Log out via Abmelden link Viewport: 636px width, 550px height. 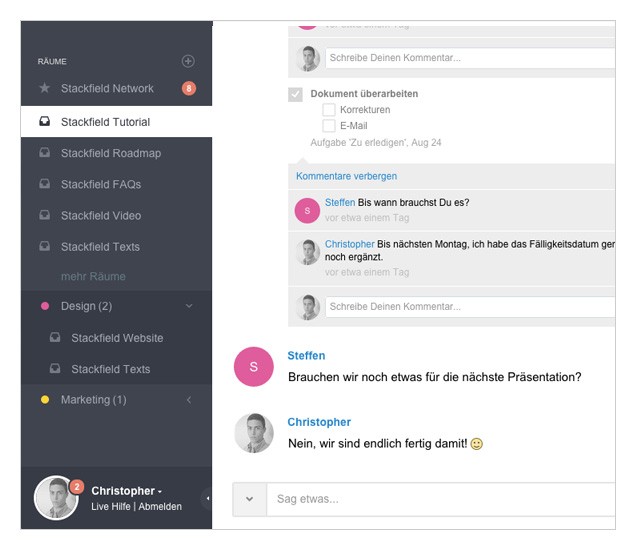[x=160, y=507]
